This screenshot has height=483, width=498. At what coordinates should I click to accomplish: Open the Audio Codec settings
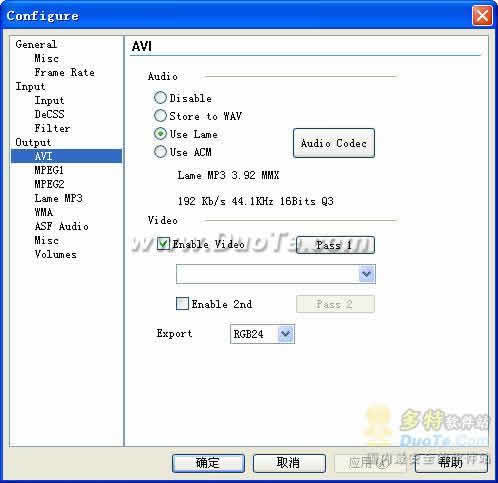point(334,143)
